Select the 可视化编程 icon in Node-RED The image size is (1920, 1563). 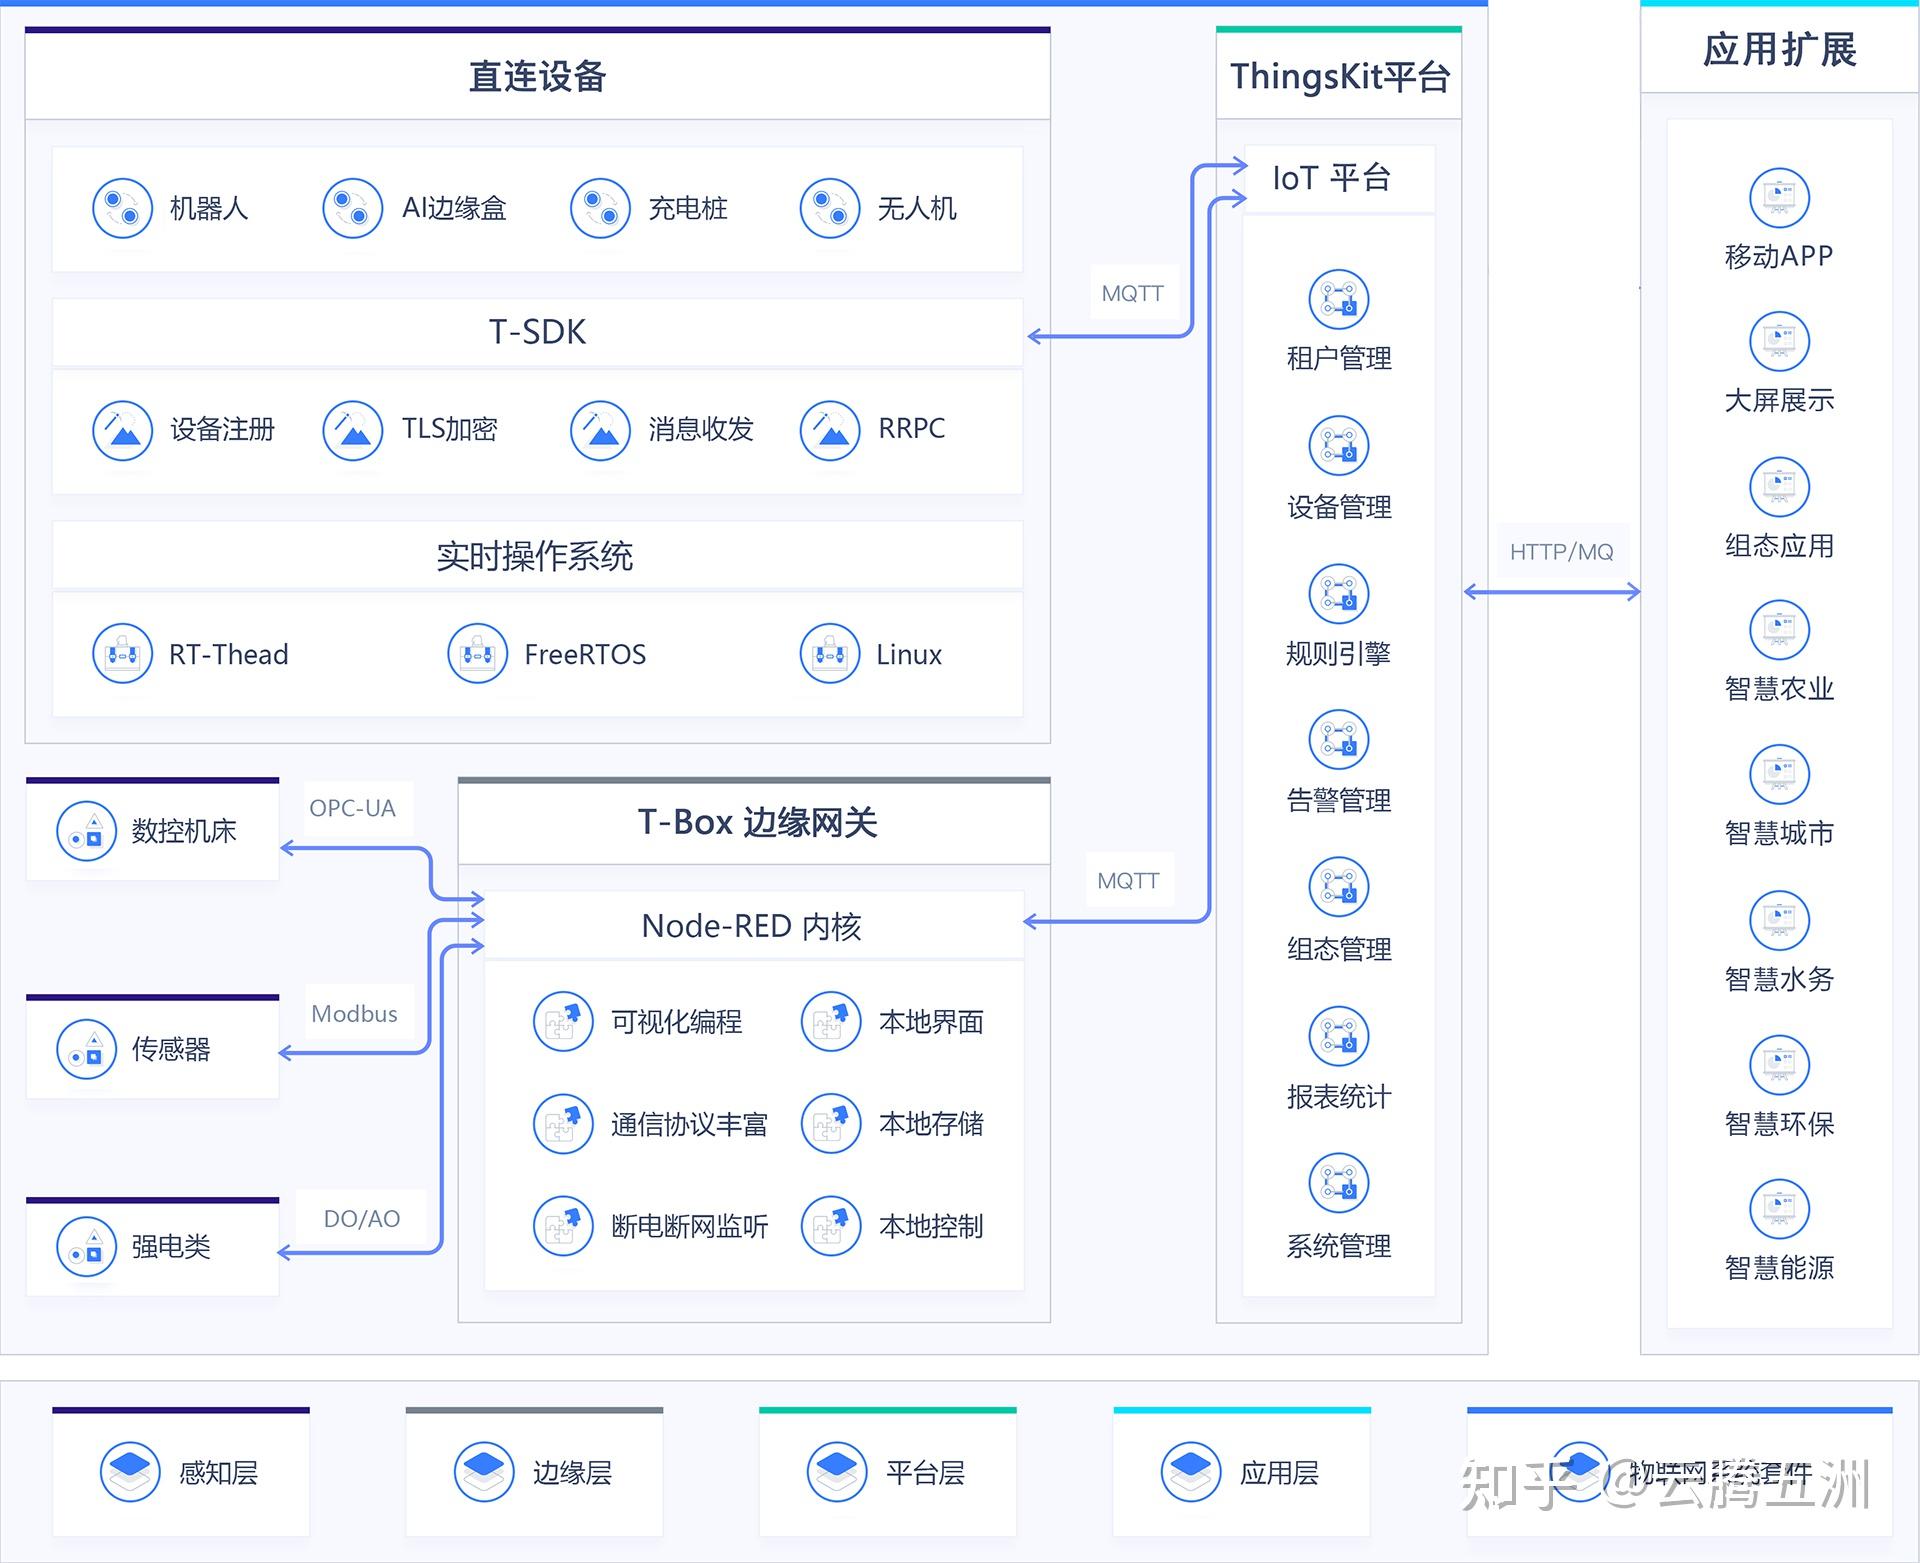click(563, 1021)
